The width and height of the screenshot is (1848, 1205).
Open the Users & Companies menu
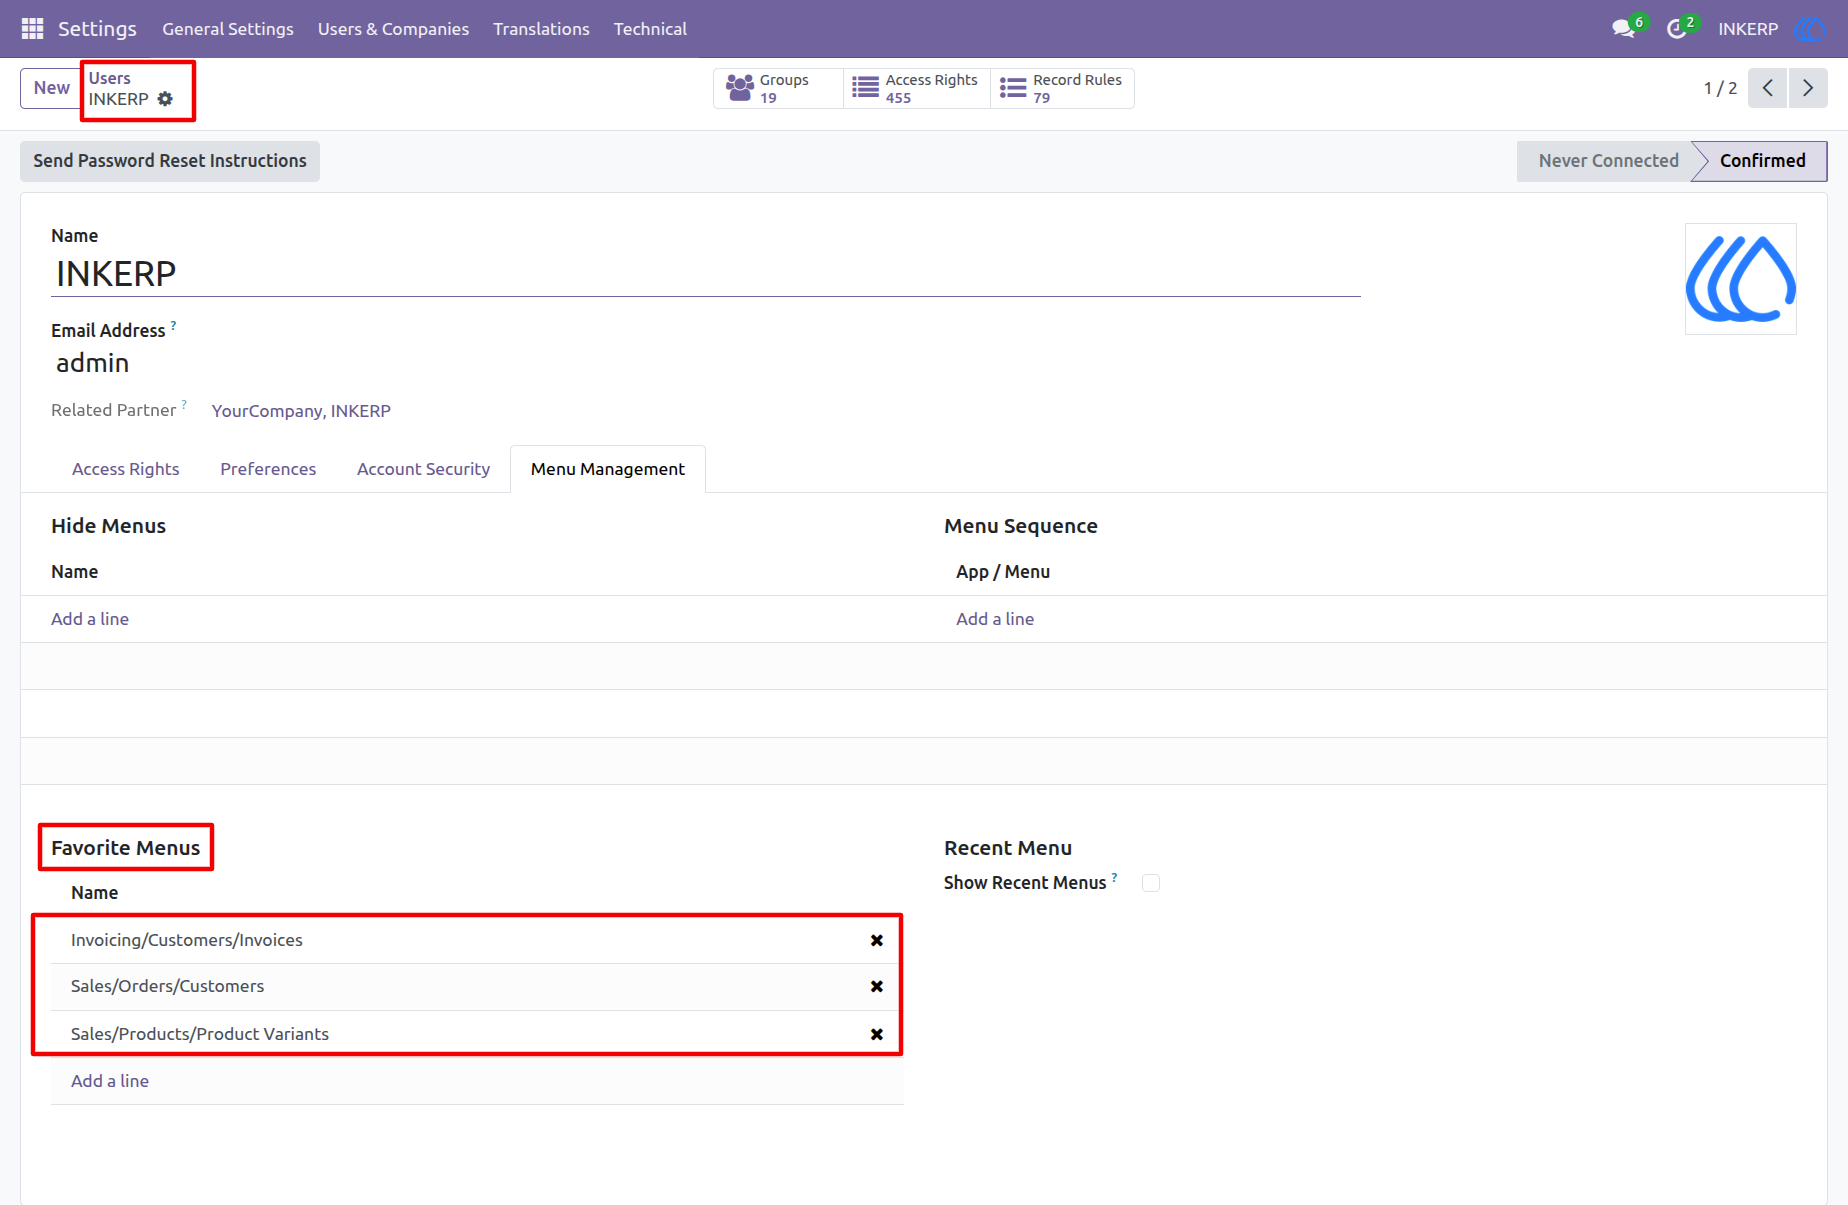coord(393,29)
